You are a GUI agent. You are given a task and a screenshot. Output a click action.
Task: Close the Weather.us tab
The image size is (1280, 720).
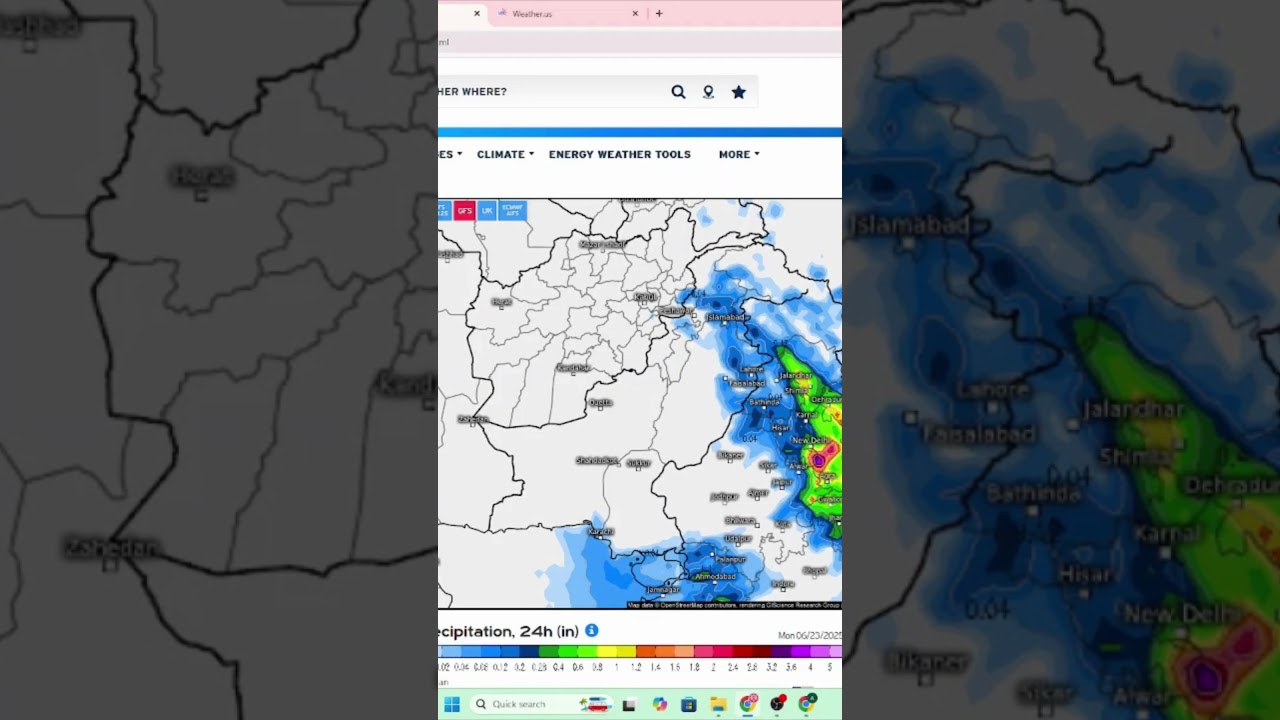pyautogui.click(x=635, y=14)
